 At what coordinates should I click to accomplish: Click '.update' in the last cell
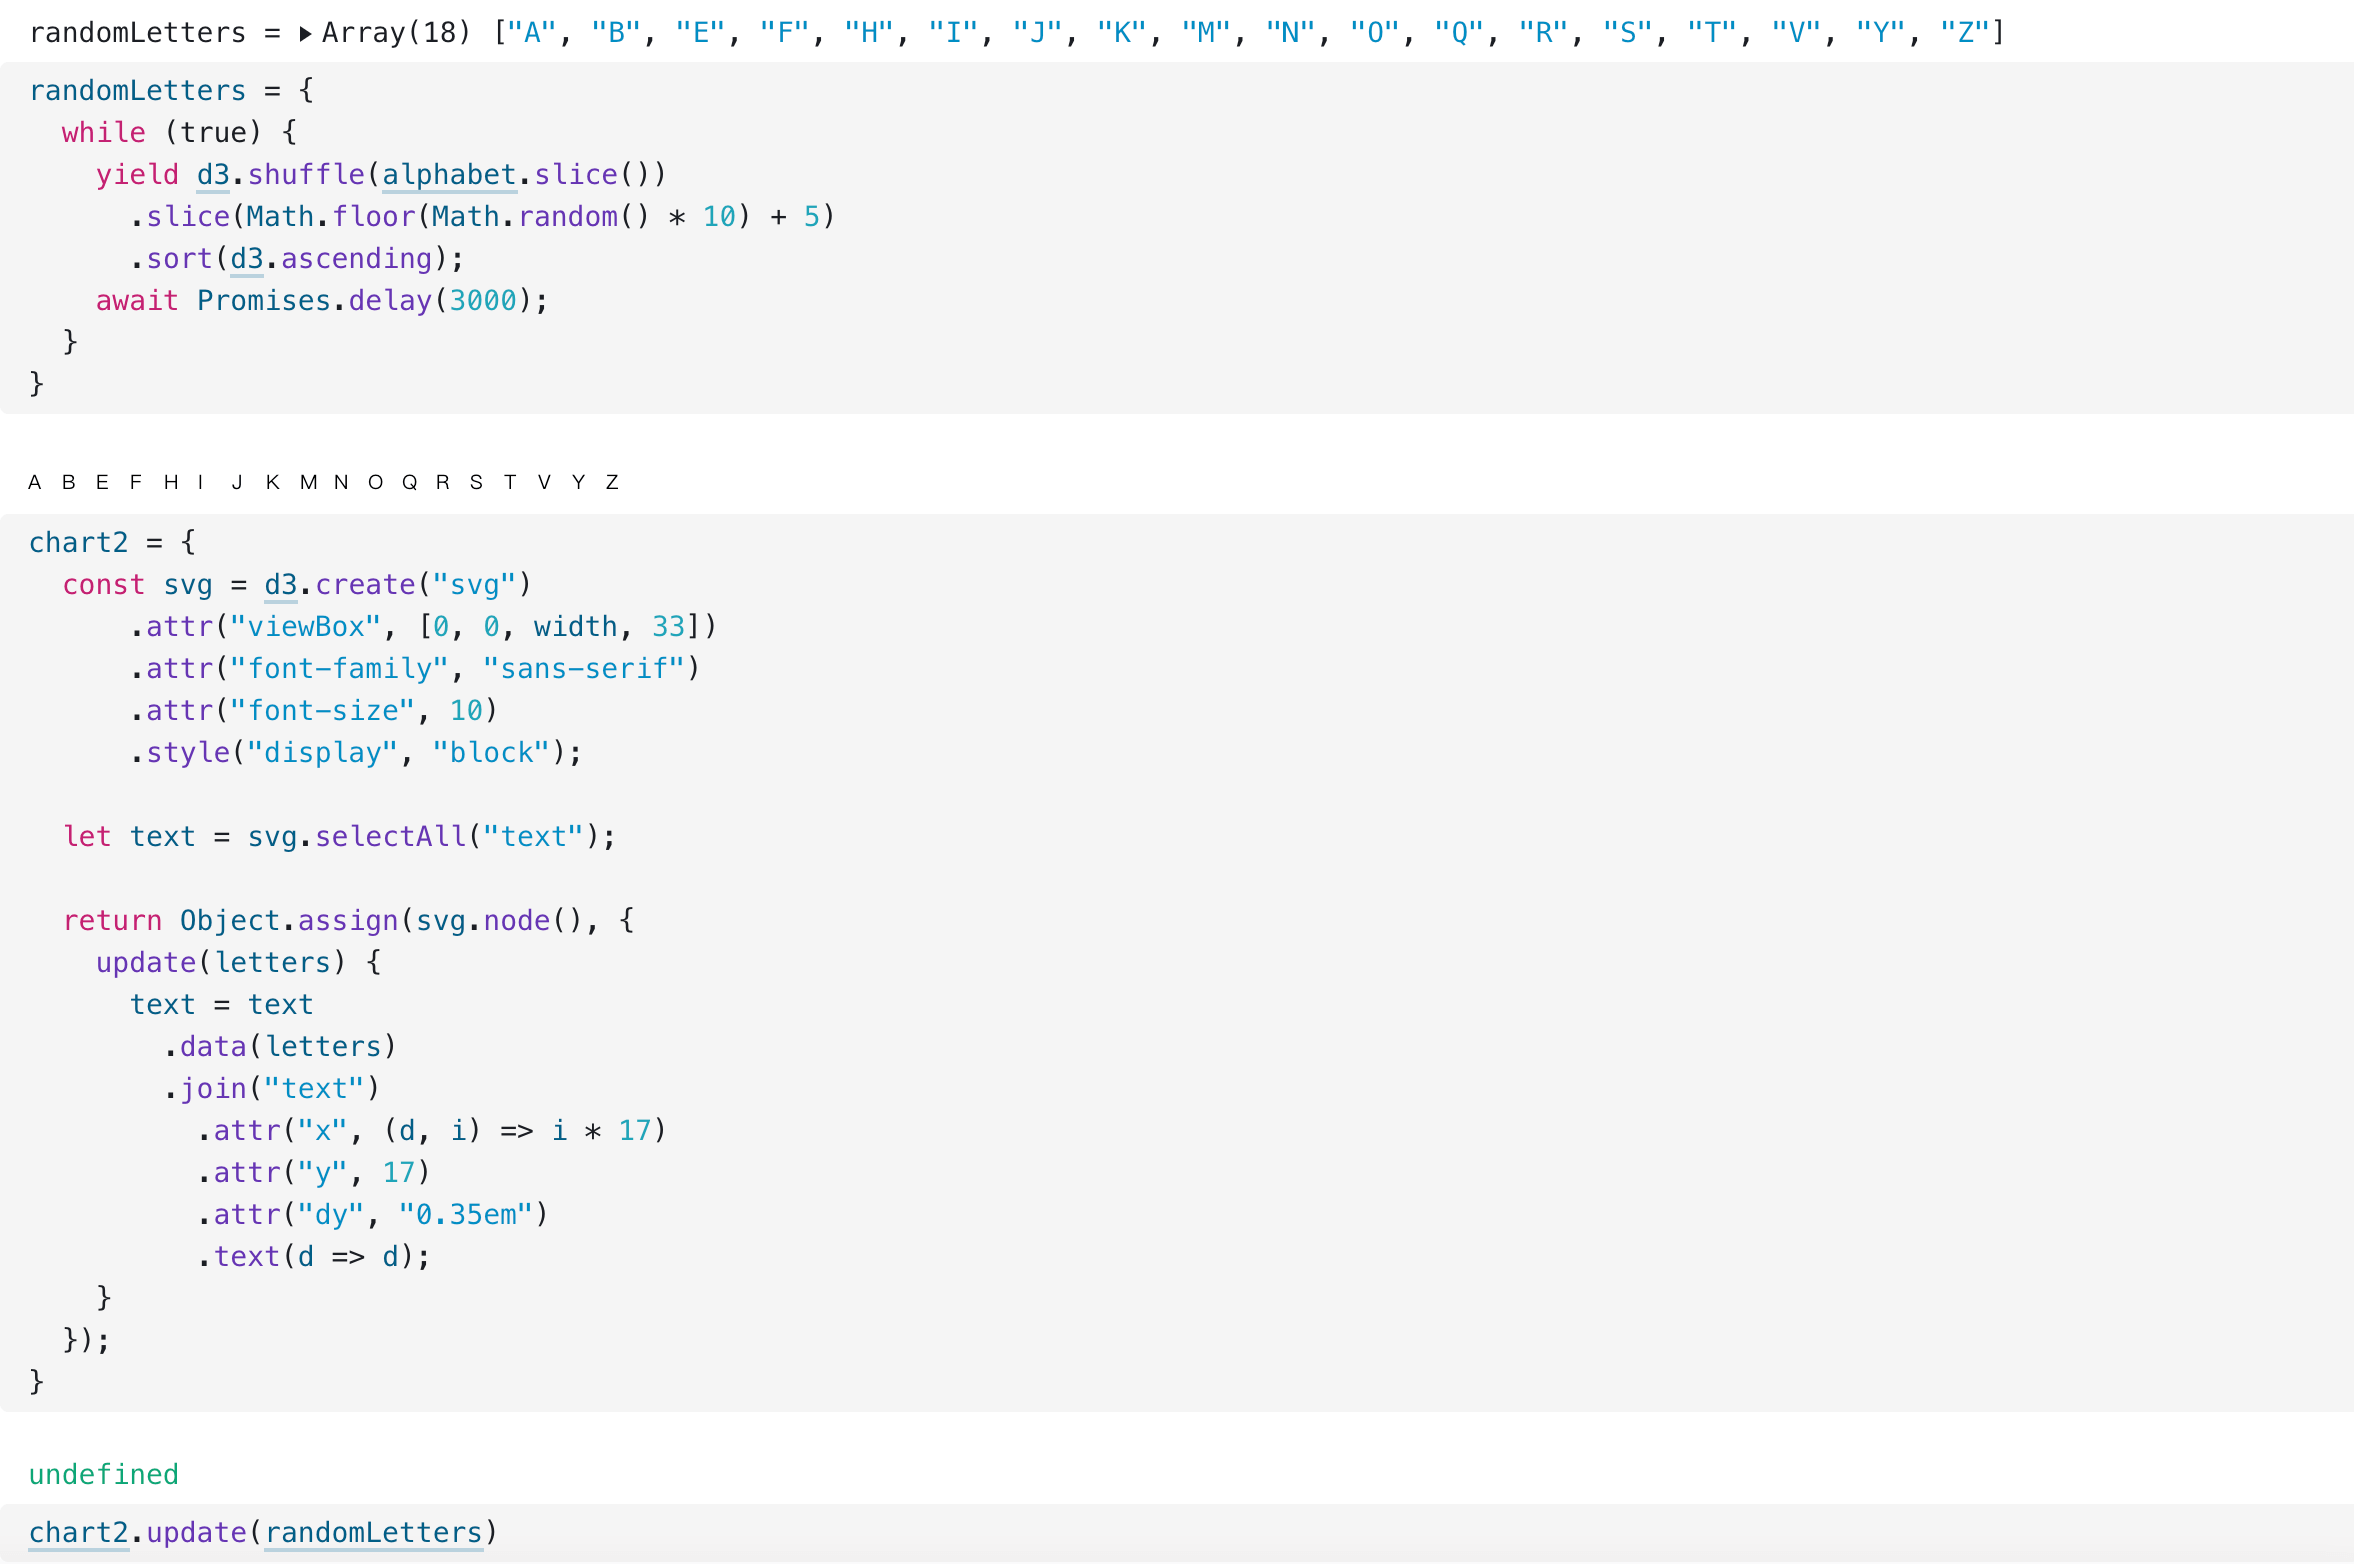tap(188, 1533)
